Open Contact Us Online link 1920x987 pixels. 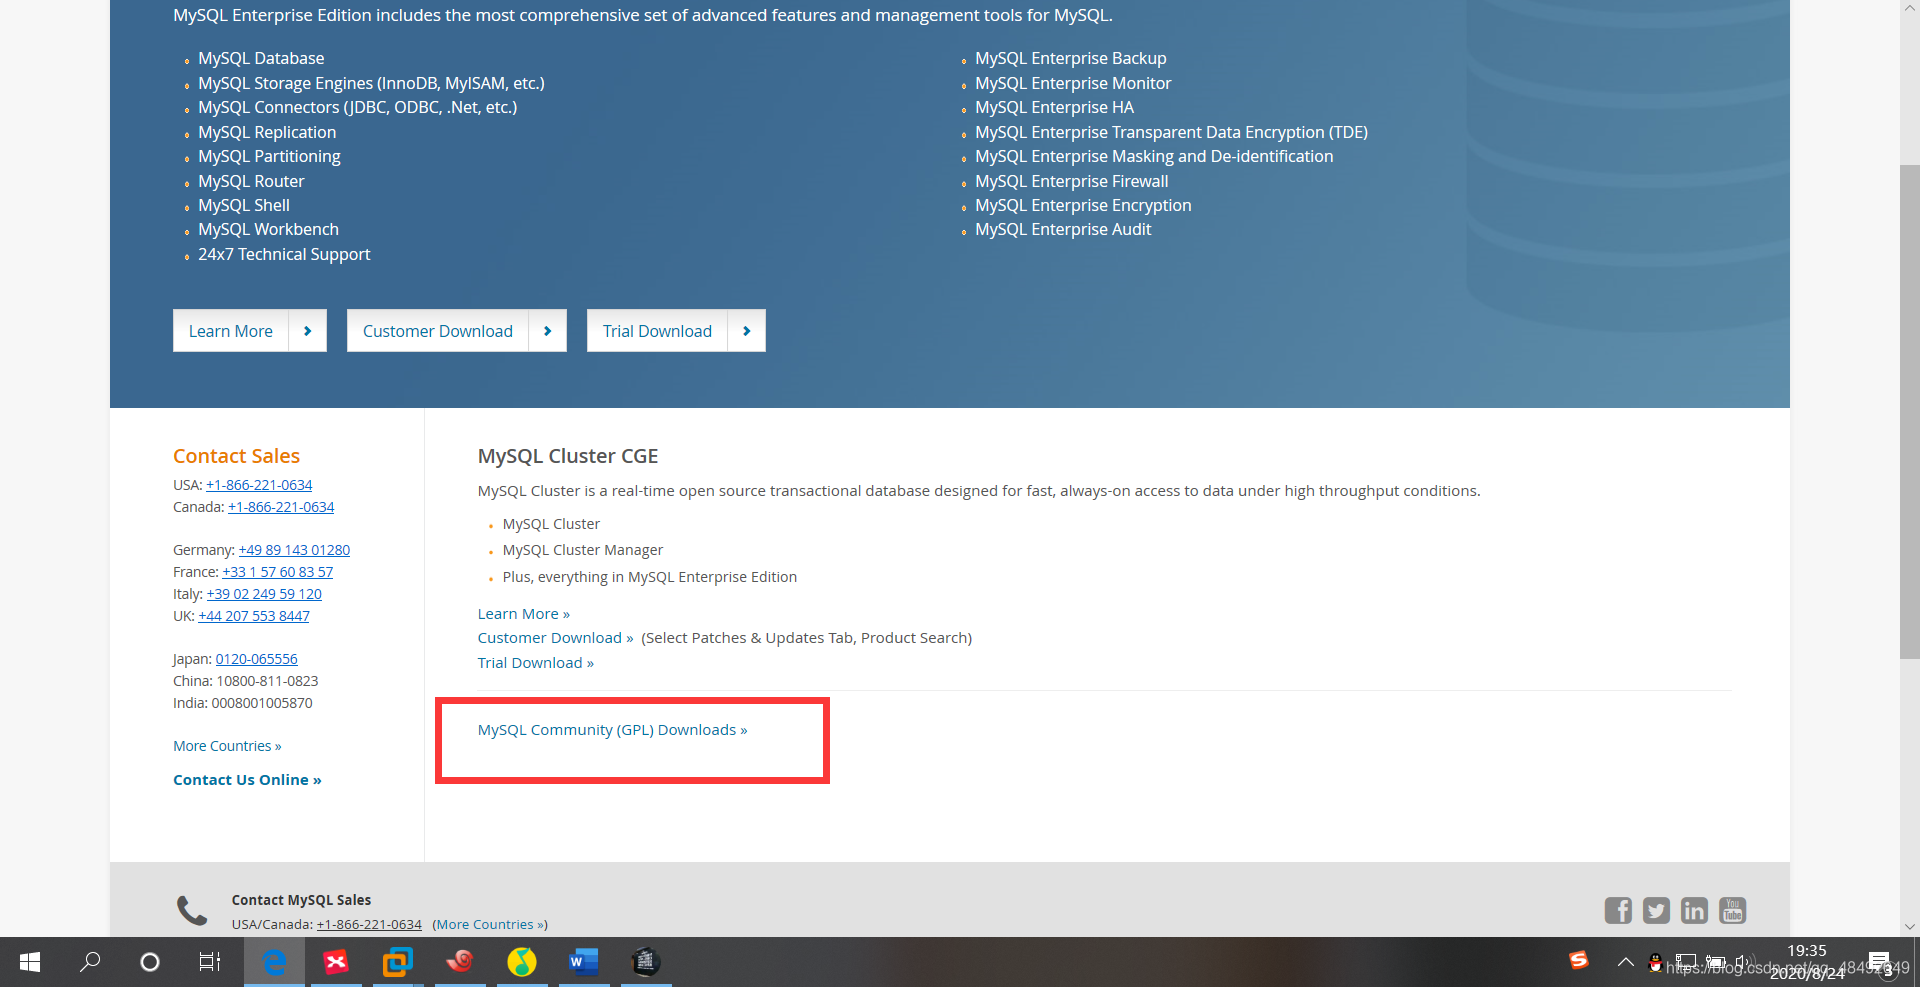pyautogui.click(x=247, y=780)
